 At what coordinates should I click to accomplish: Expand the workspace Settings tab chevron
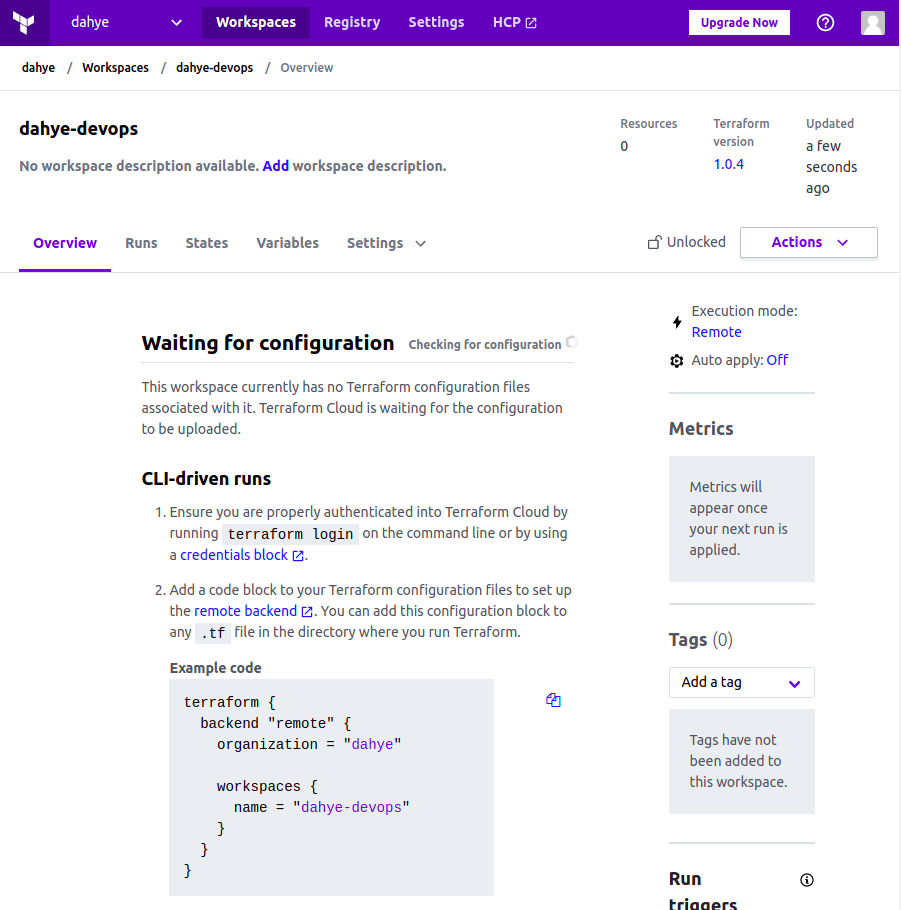pos(420,244)
